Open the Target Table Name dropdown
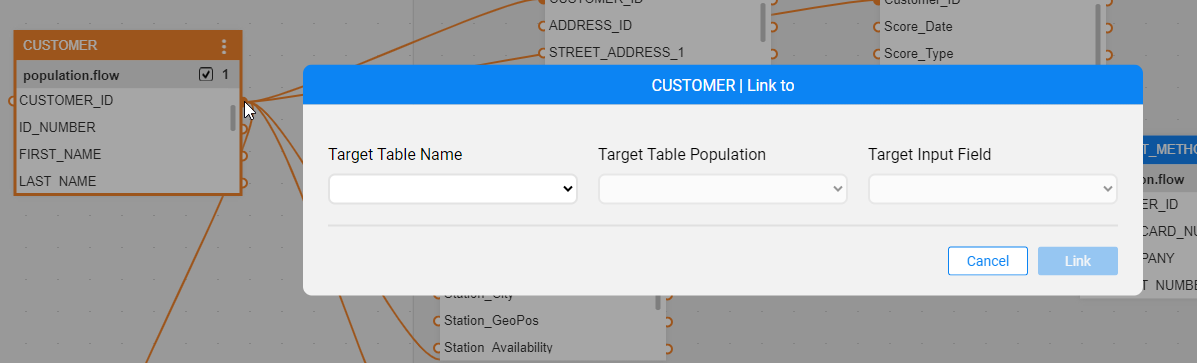 click(x=453, y=189)
